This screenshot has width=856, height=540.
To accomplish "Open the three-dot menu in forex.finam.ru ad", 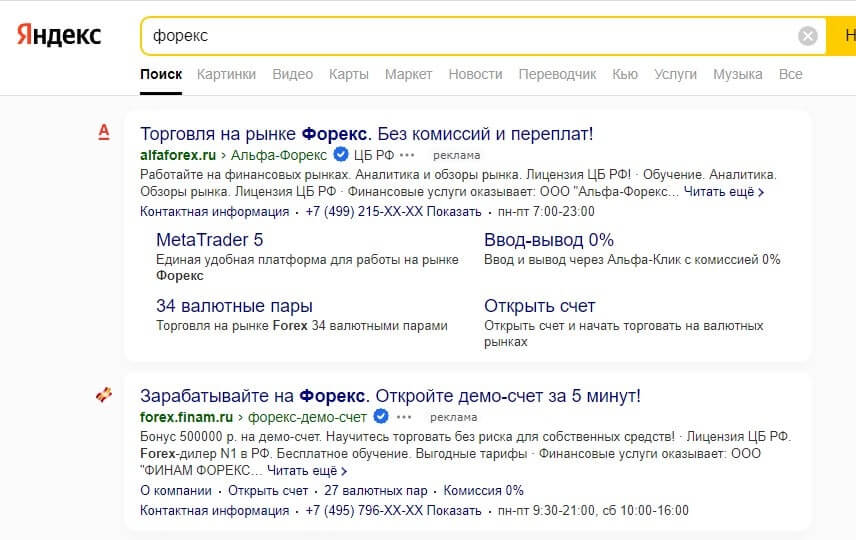I will click(x=404, y=417).
